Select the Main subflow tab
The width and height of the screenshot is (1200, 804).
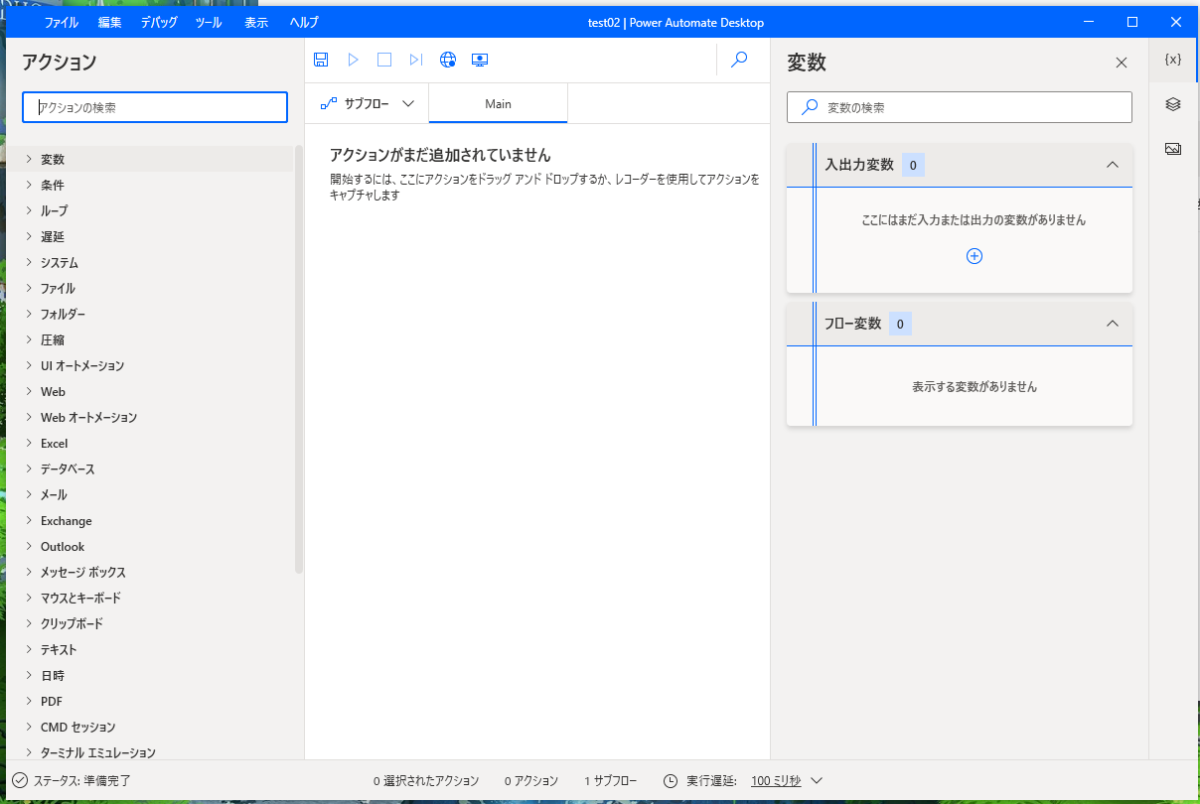pyautogui.click(x=498, y=104)
